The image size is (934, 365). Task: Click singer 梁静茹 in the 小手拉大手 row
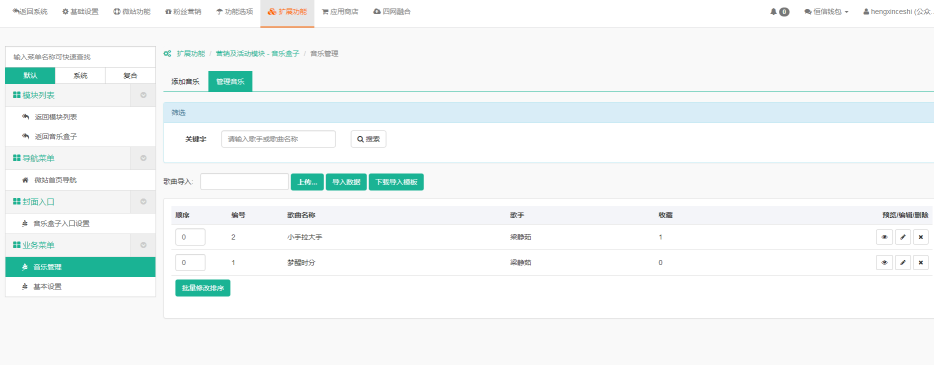[x=521, y=237]
